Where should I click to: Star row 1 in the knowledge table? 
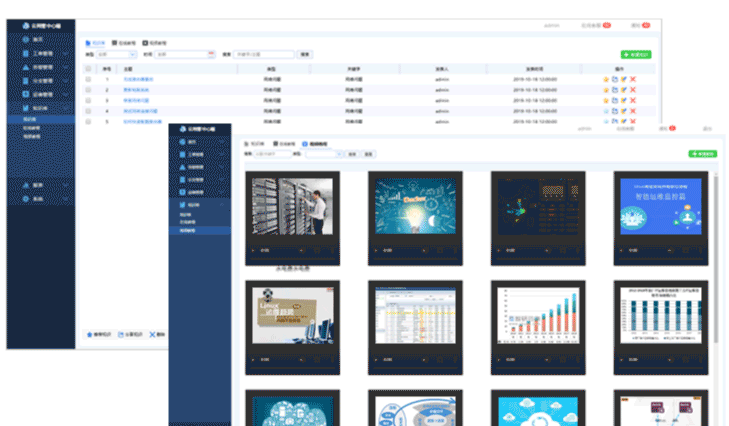click(x=606, y=80)
